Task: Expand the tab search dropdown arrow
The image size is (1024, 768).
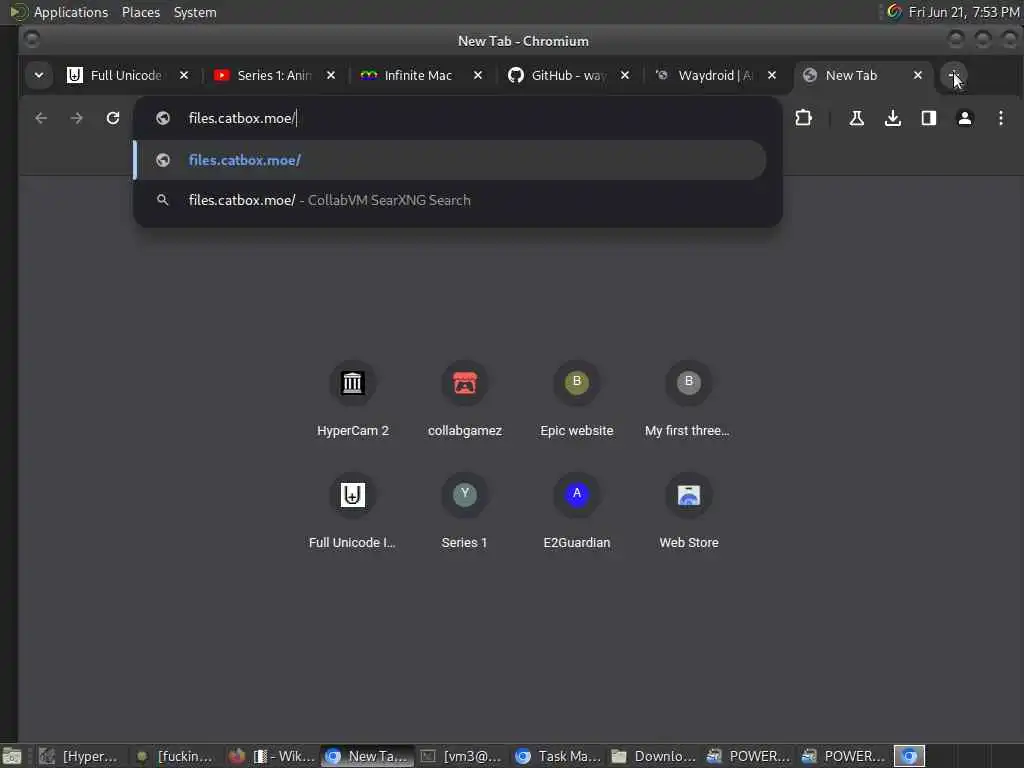Action: pos(39,75)
